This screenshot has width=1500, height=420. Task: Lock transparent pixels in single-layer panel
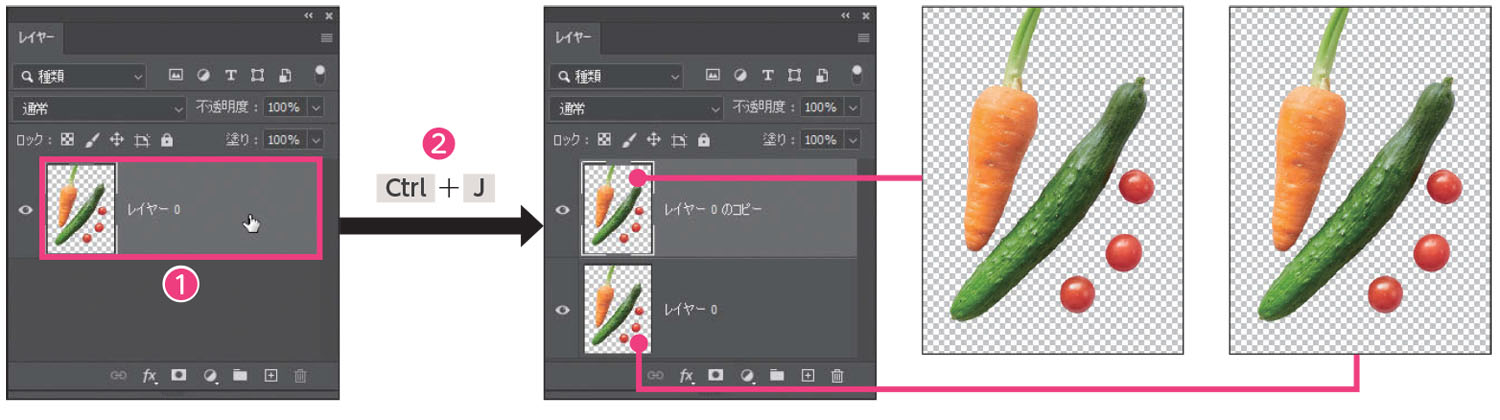click(x=68, y=140)
